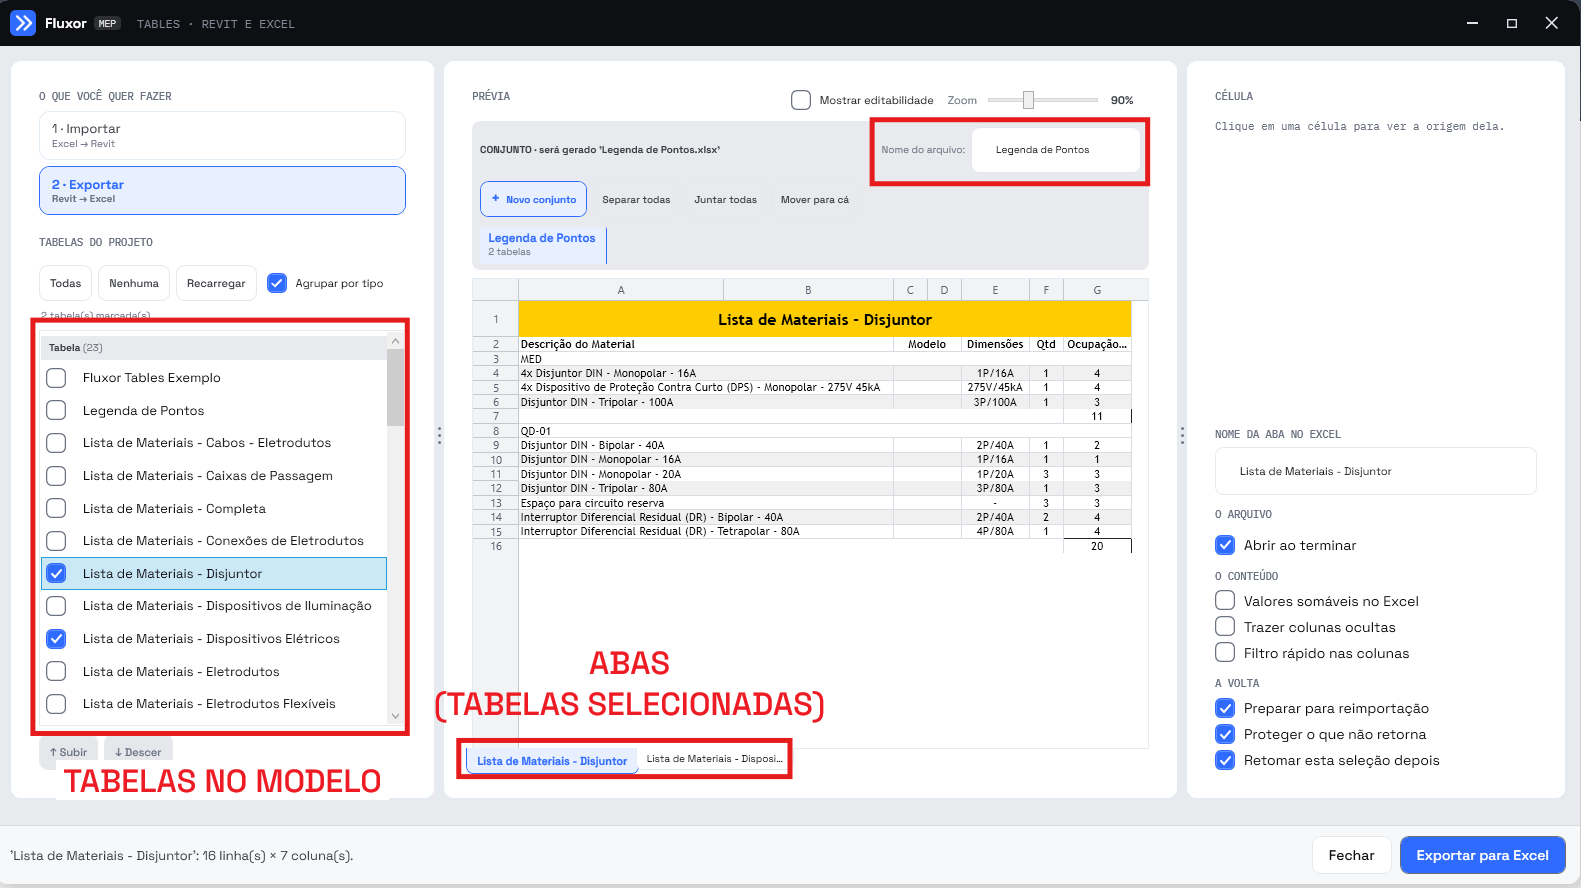Image resolution: width=1581 pixels, height=888 pixels.
Task: Click the table list scrollbar thumb
Action: (396, 388)
